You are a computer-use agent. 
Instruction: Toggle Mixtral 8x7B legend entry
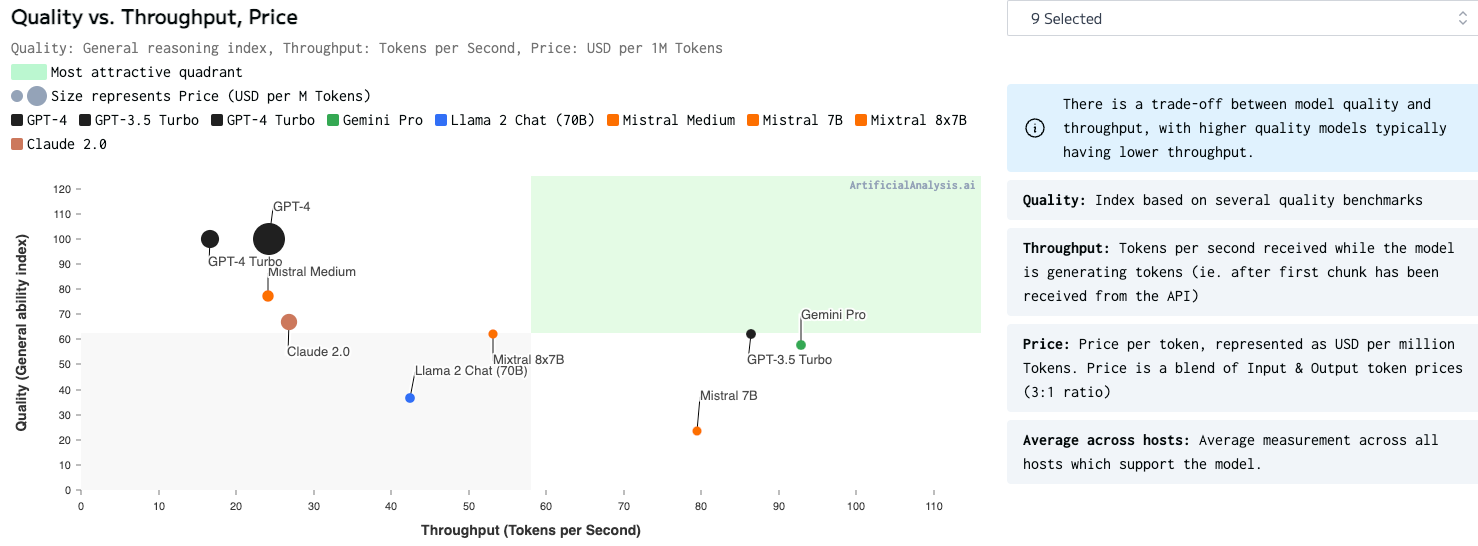(908, 120)
